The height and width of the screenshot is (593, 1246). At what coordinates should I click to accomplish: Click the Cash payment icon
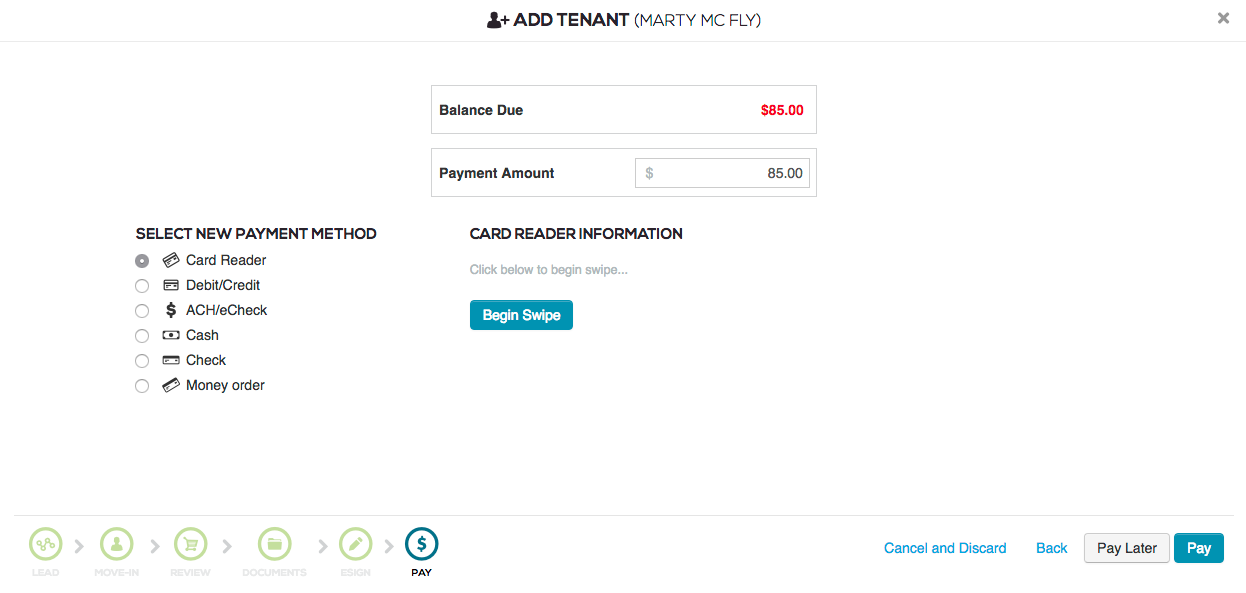coord(169,335)
